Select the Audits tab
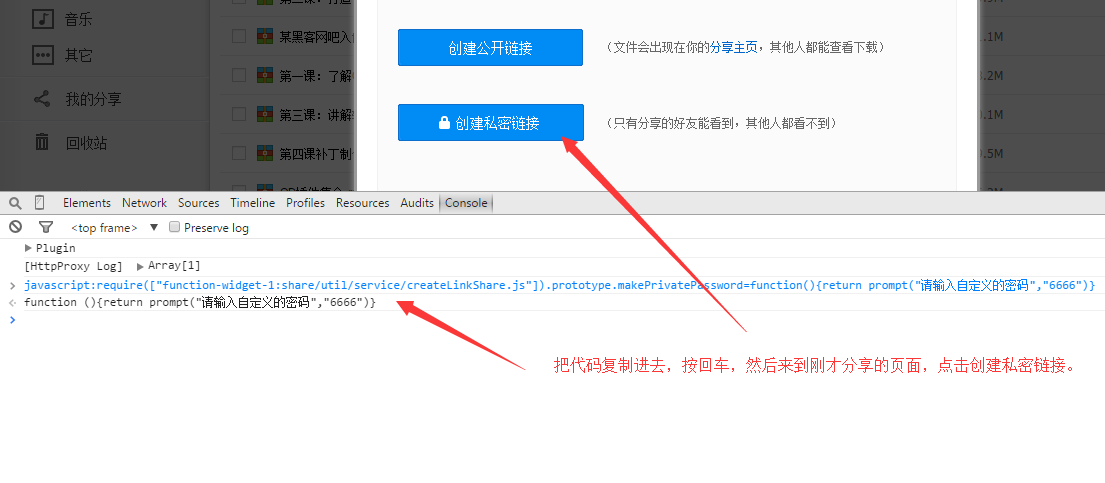Screen dimensions: 1105x483 [x=417, y=203]
